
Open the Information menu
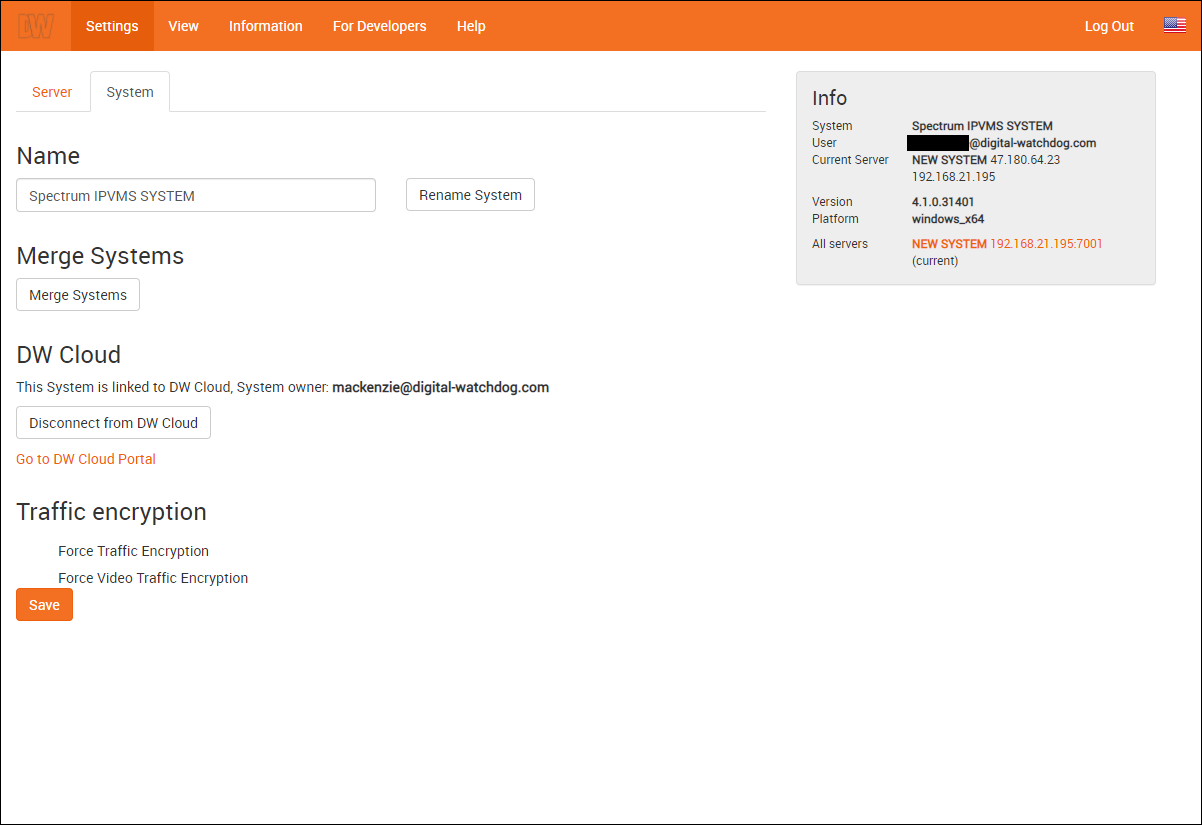tap(265, 26)
